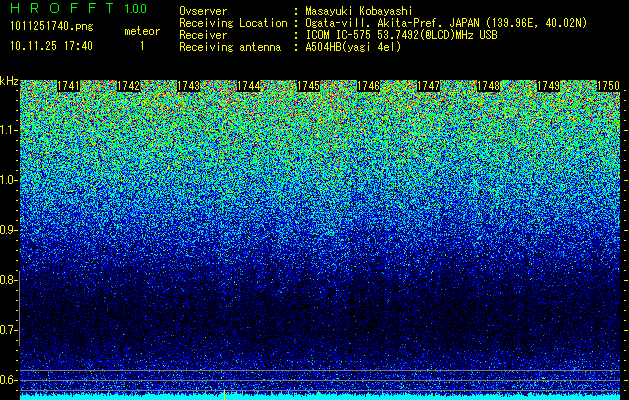The image size is (629, 400).
Task: Click the HROFFT 1.0.0 title text
Action: (79, 8)
